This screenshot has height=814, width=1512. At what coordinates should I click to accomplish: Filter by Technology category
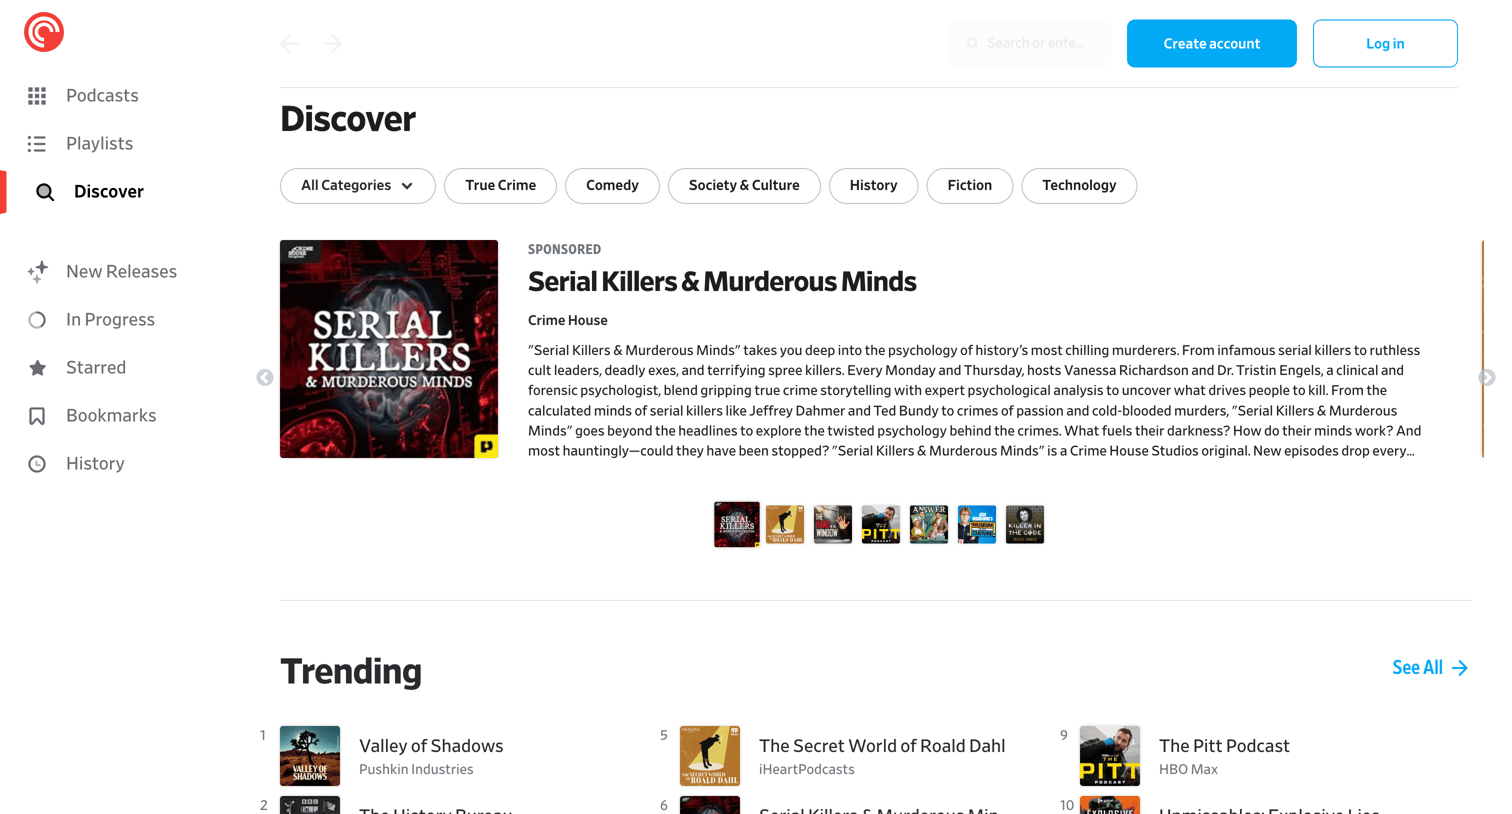(x=1079, y=186)
